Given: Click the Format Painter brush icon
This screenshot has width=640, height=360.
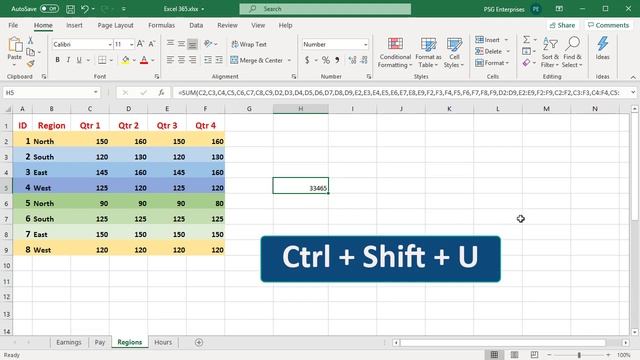Looking at the screenshot, I should (x=30, y=63).
